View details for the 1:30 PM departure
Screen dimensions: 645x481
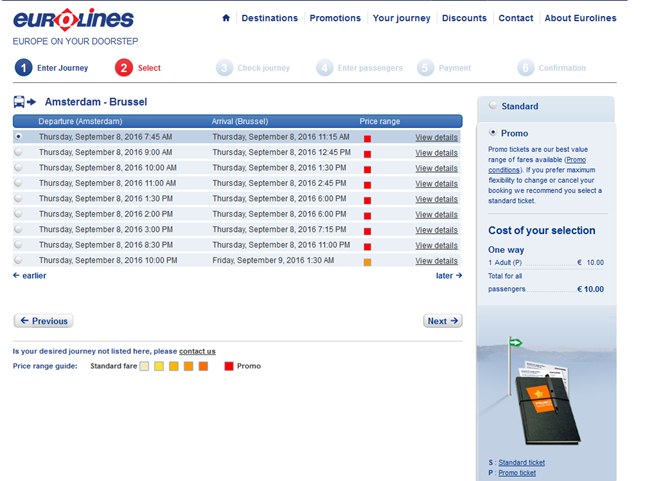pos(436,199)
